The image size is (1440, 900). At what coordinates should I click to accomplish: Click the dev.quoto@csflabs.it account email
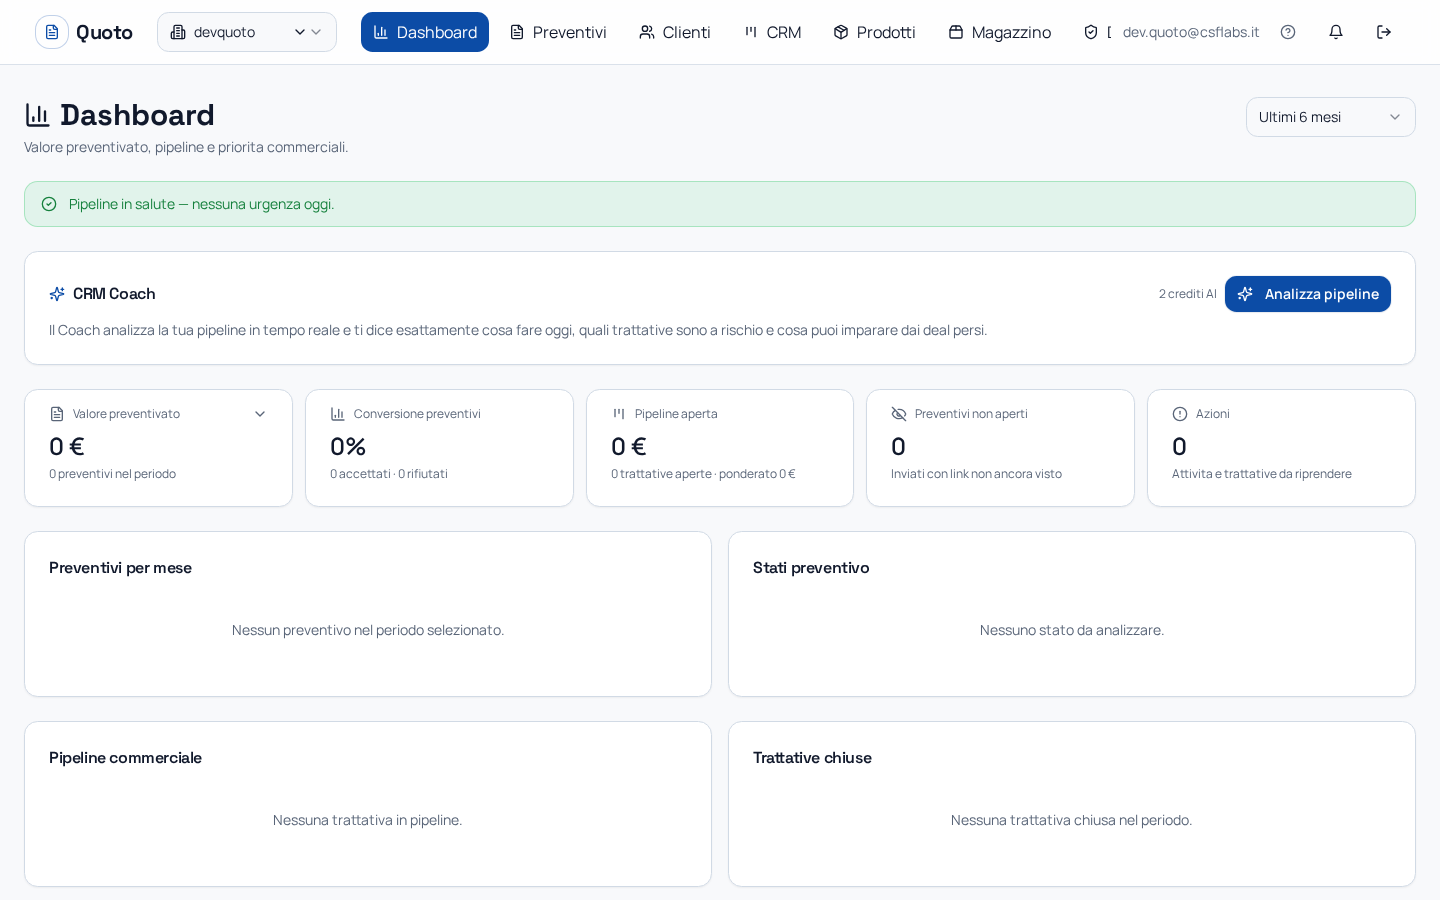[1191, 32]
